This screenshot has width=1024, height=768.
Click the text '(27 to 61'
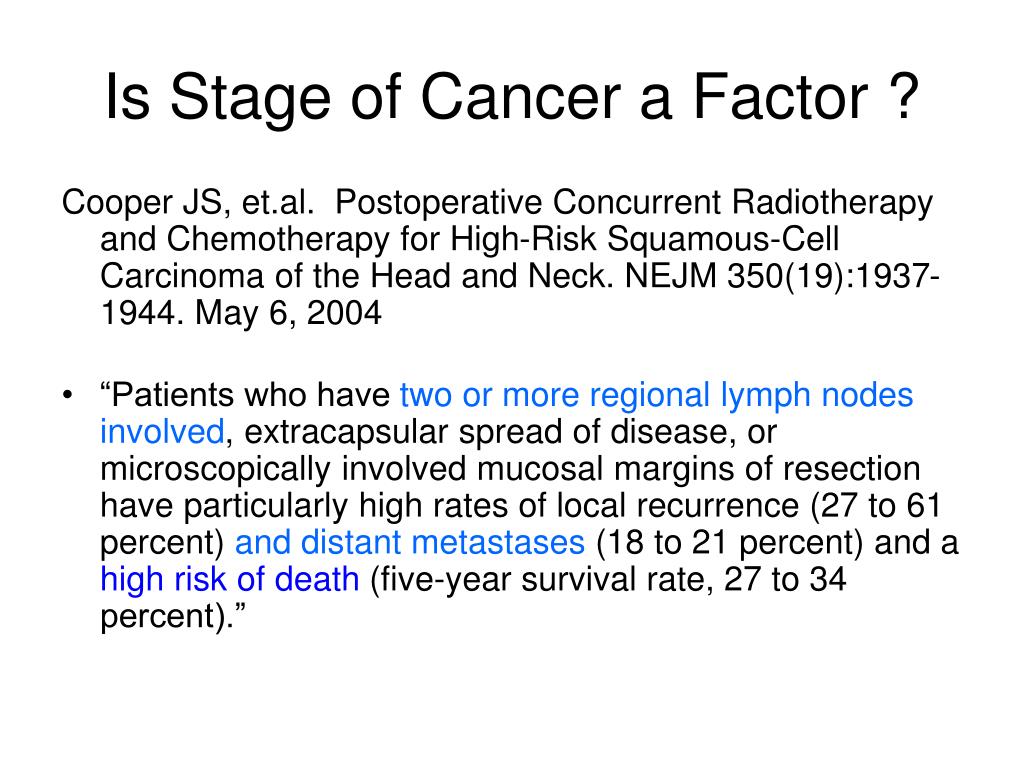click(876, 506)
